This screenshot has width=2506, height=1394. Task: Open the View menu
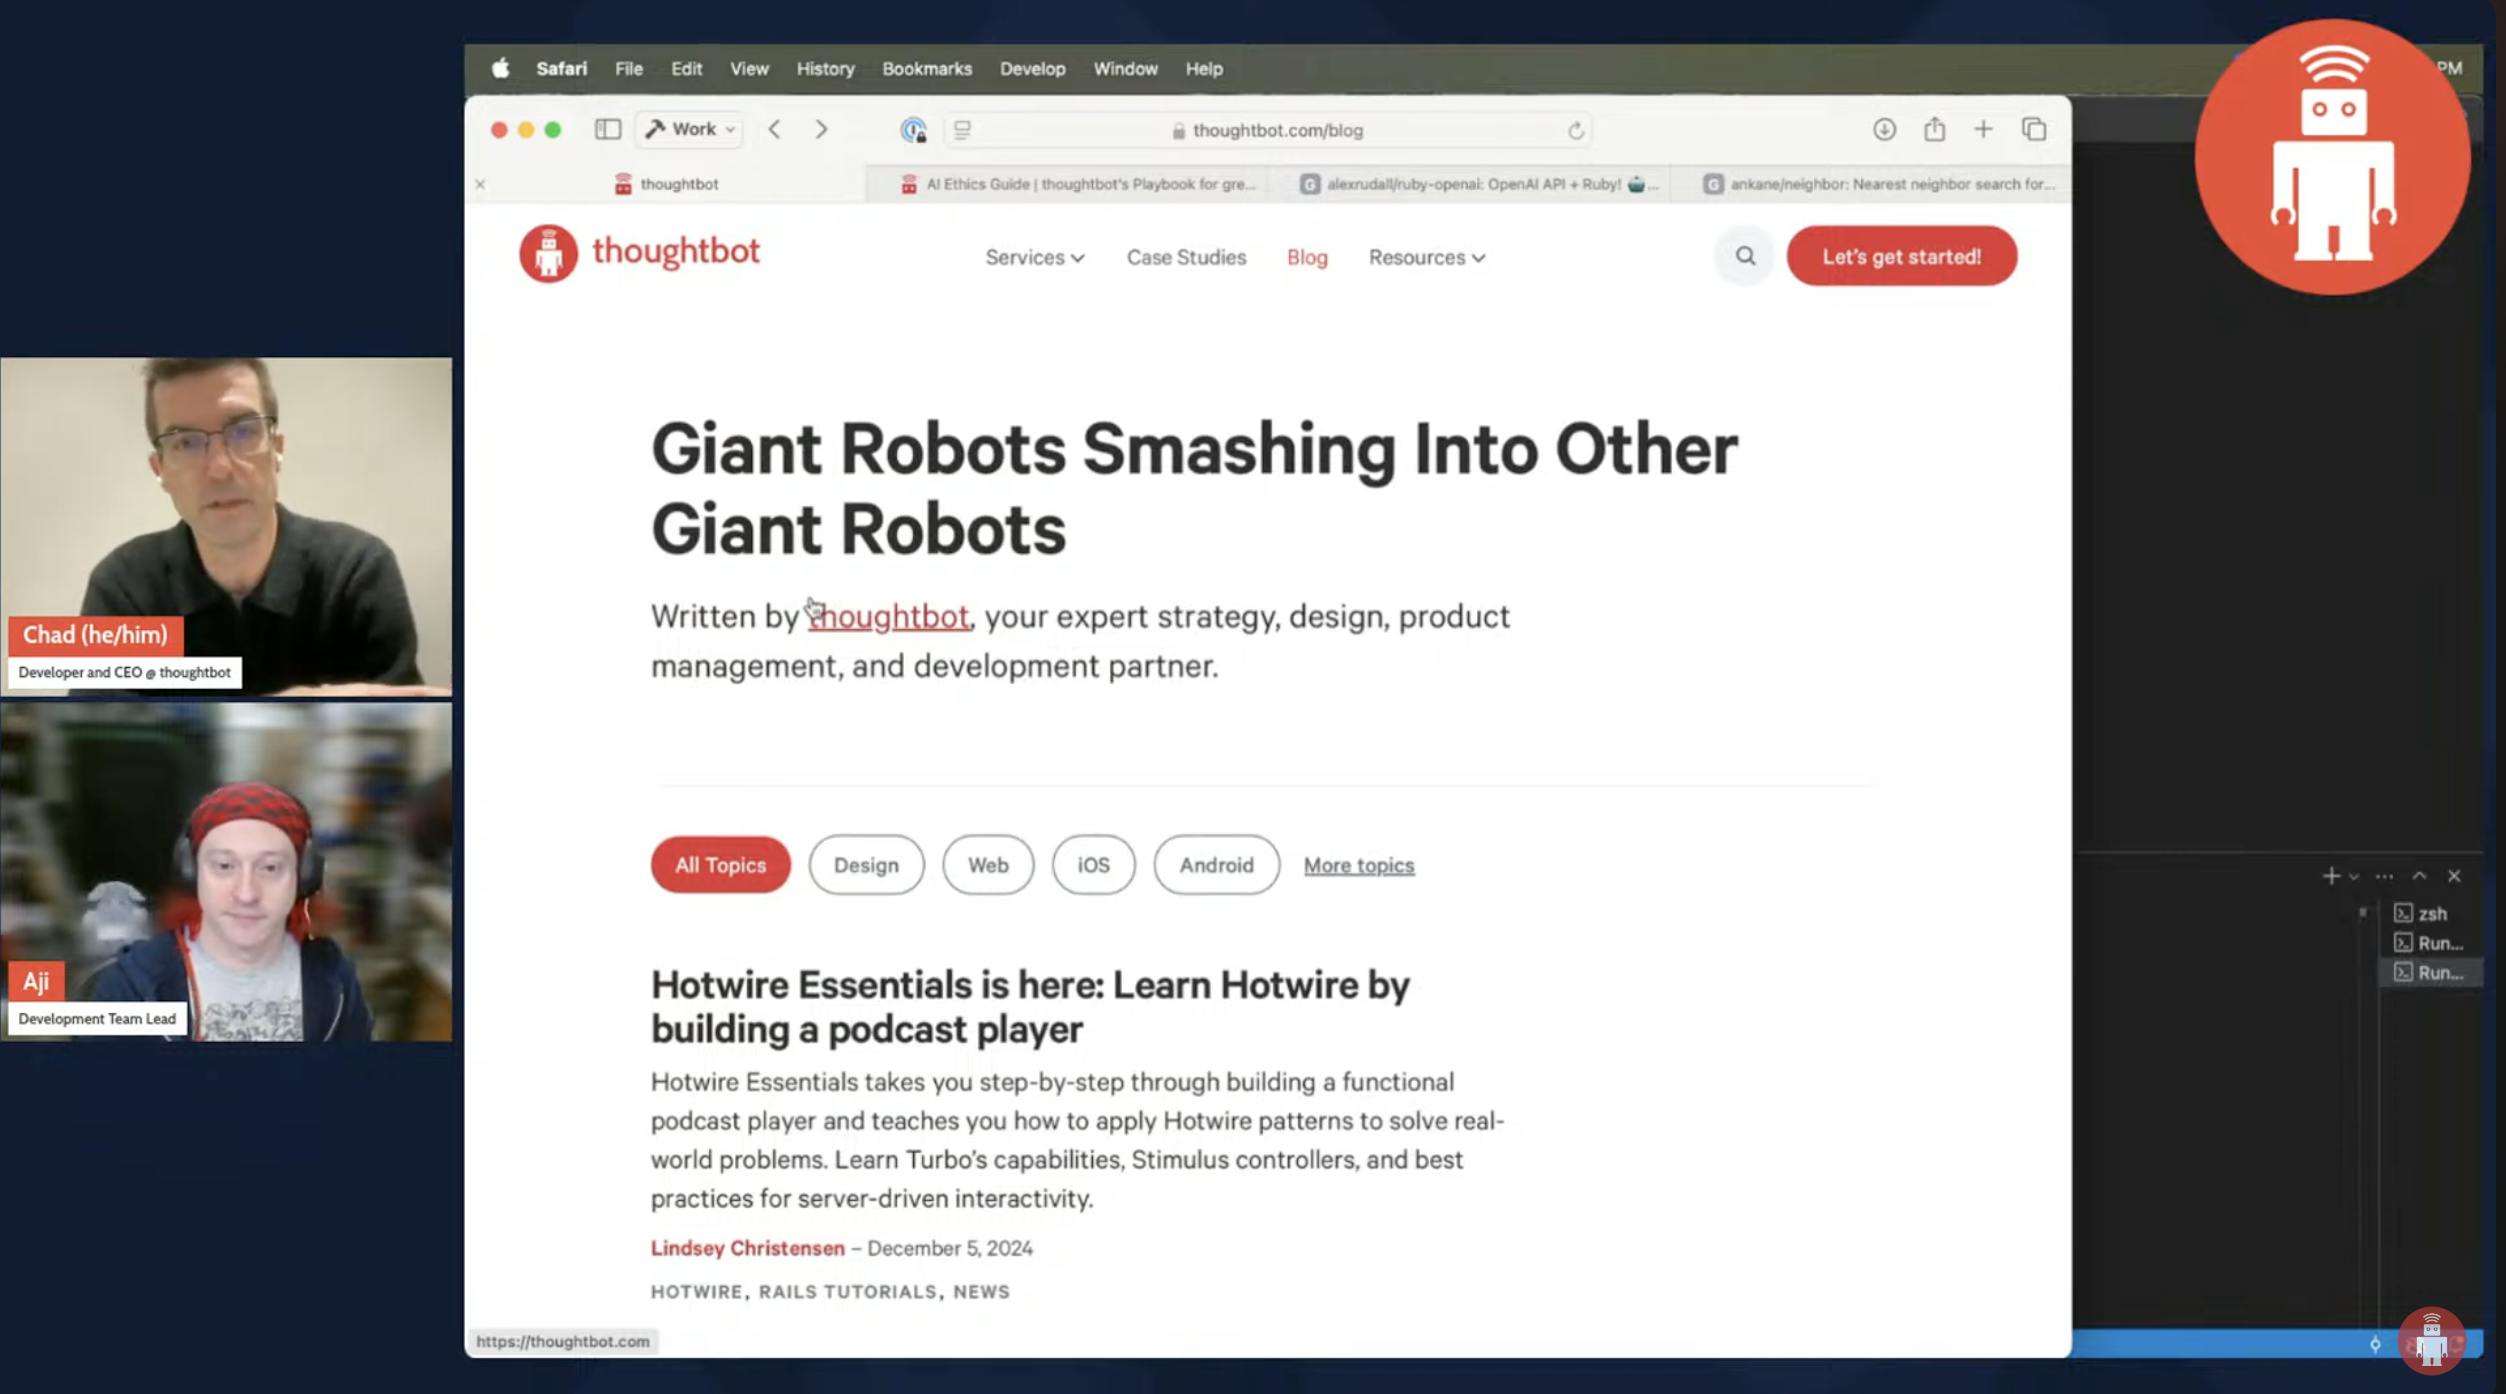click(x=749, y=68)
